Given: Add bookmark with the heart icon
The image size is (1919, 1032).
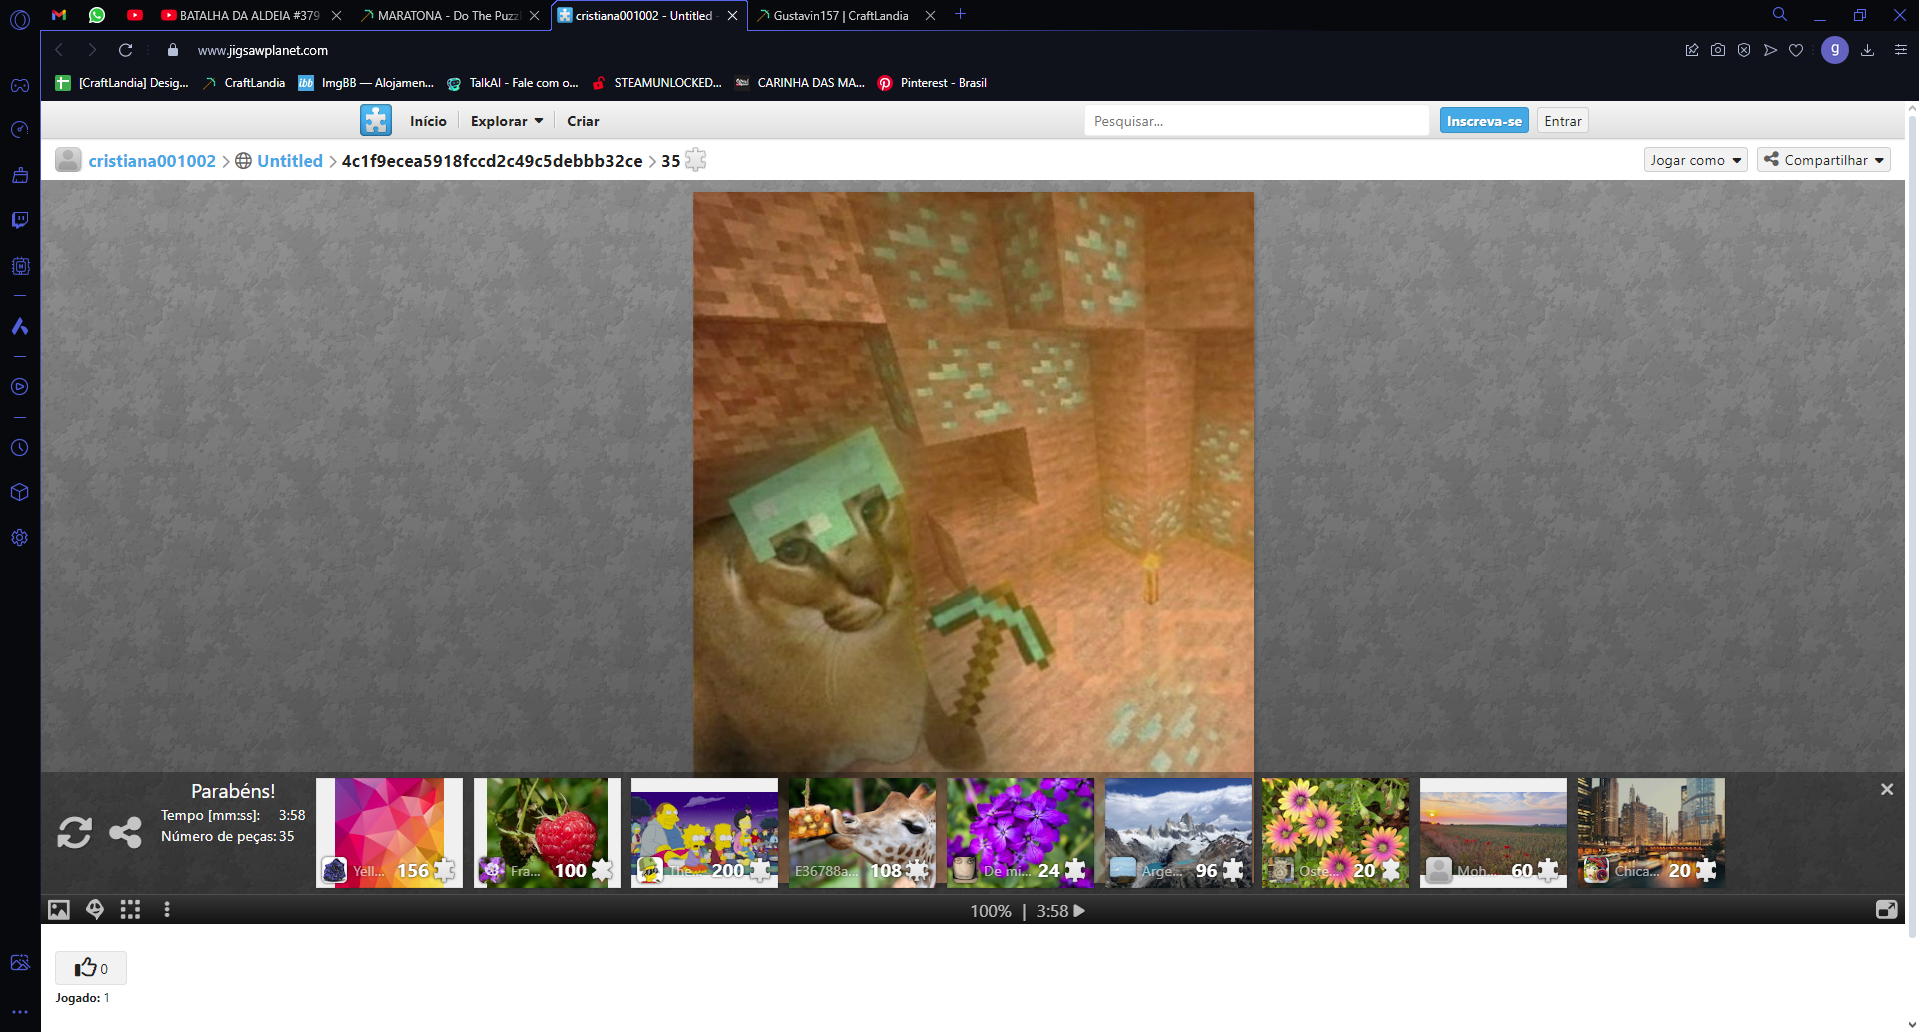Looking at the screenshot, I should click(x=1796, y=50).
